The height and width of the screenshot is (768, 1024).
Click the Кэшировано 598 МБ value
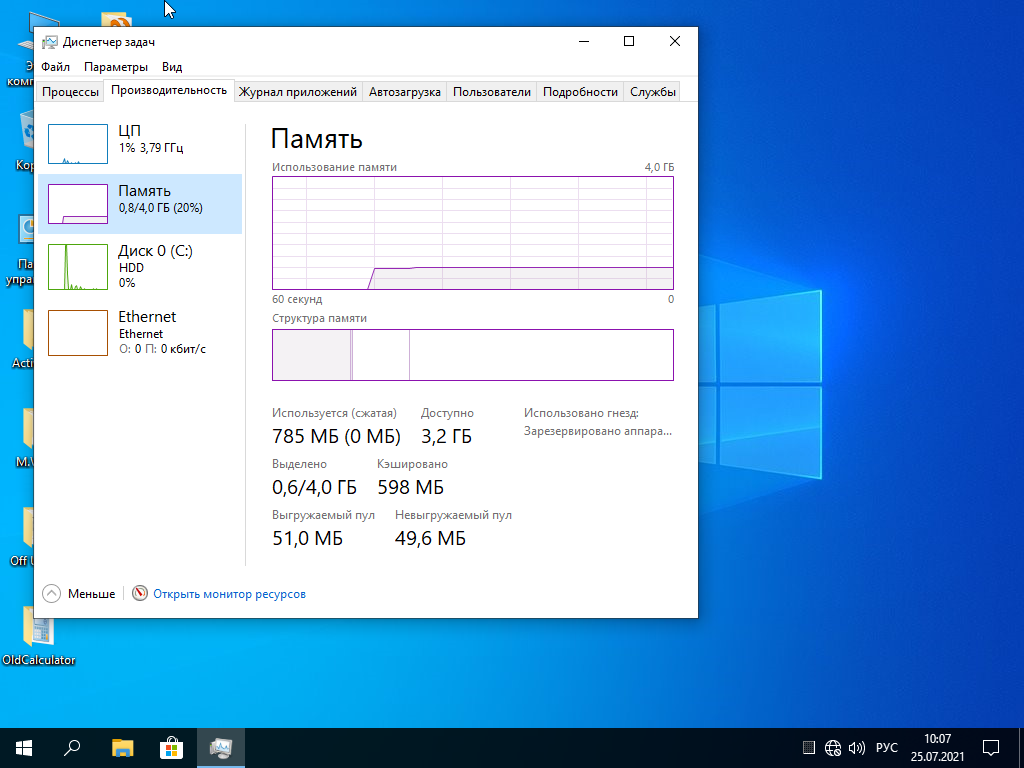pos(410,487)
